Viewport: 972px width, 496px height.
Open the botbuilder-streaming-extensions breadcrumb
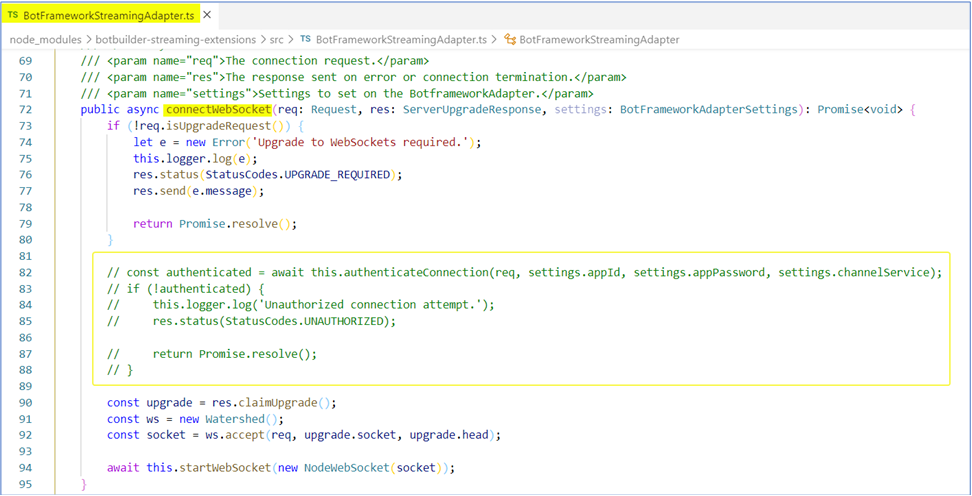click(175, 40)
